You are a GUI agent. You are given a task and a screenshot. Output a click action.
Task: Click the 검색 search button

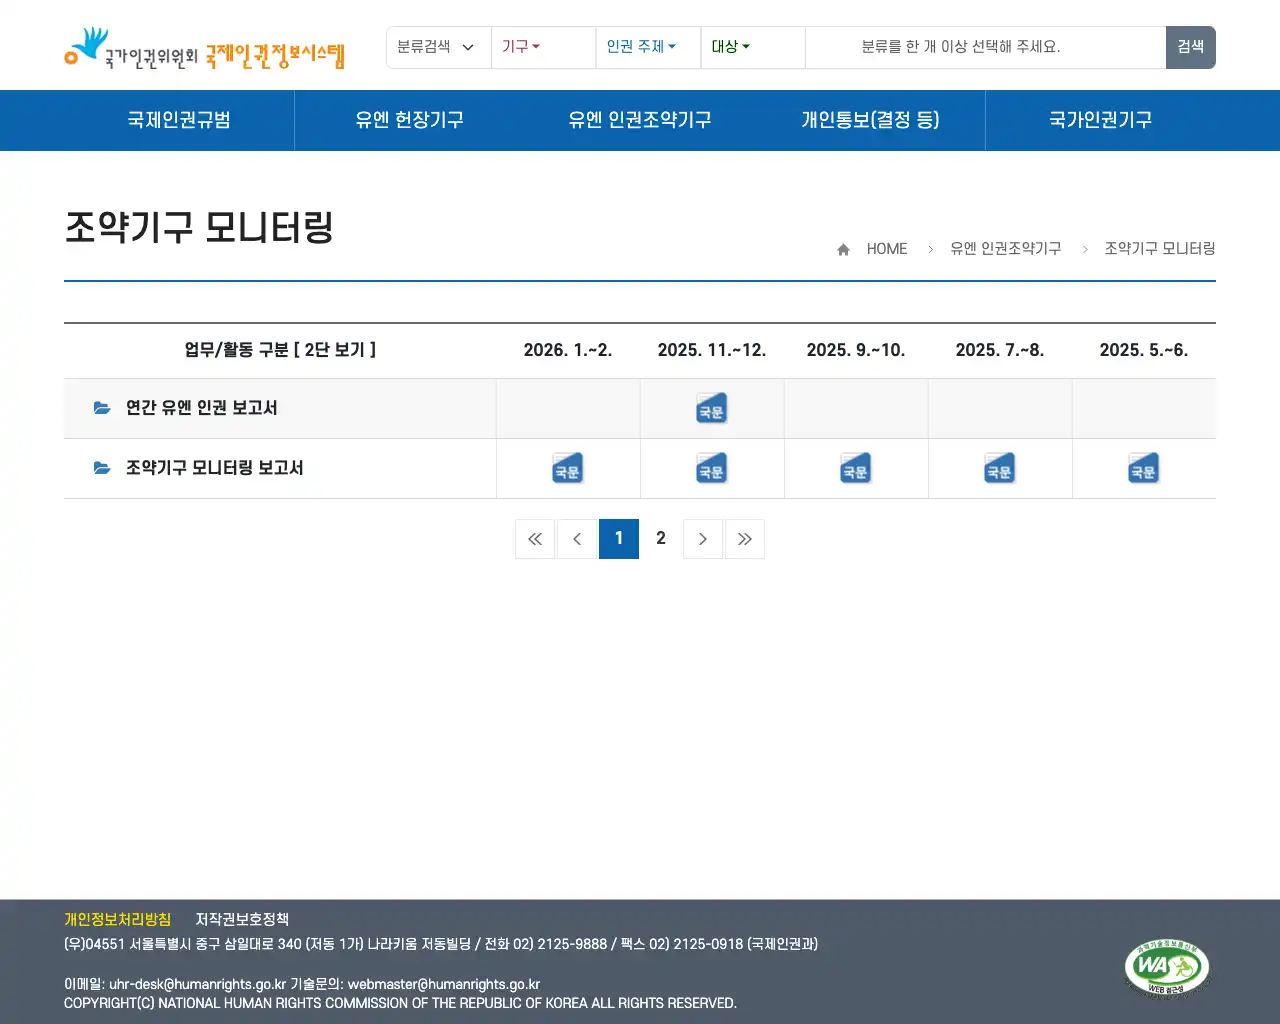pyautogui.click(x=1190, y=47)
